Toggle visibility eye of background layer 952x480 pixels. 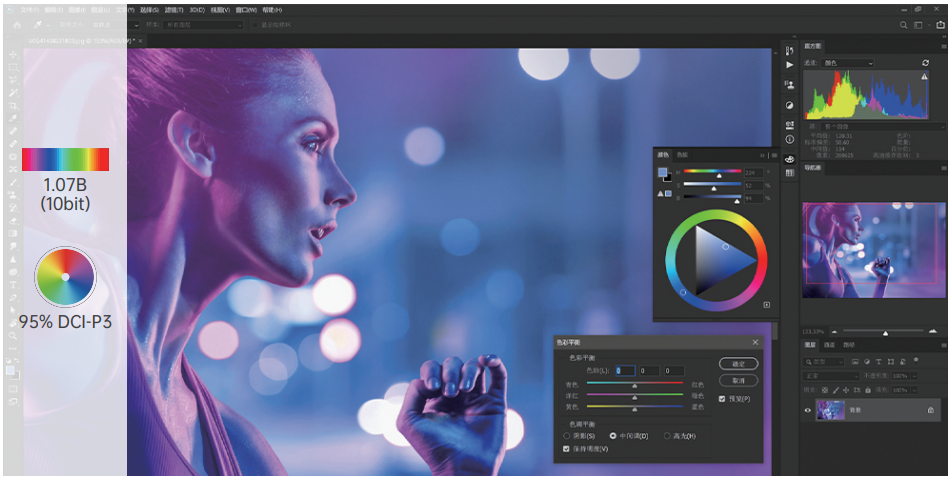click(808, 410)
